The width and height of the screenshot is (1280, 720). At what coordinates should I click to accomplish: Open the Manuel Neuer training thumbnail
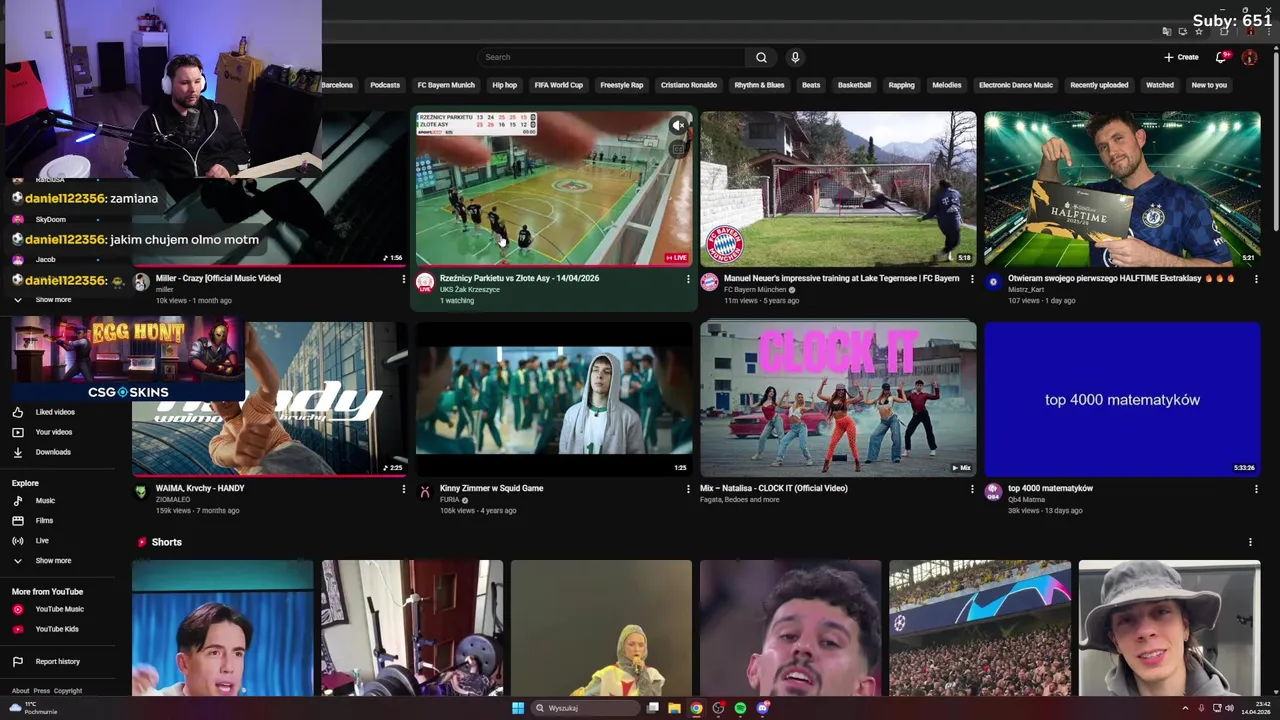point(838,188)
